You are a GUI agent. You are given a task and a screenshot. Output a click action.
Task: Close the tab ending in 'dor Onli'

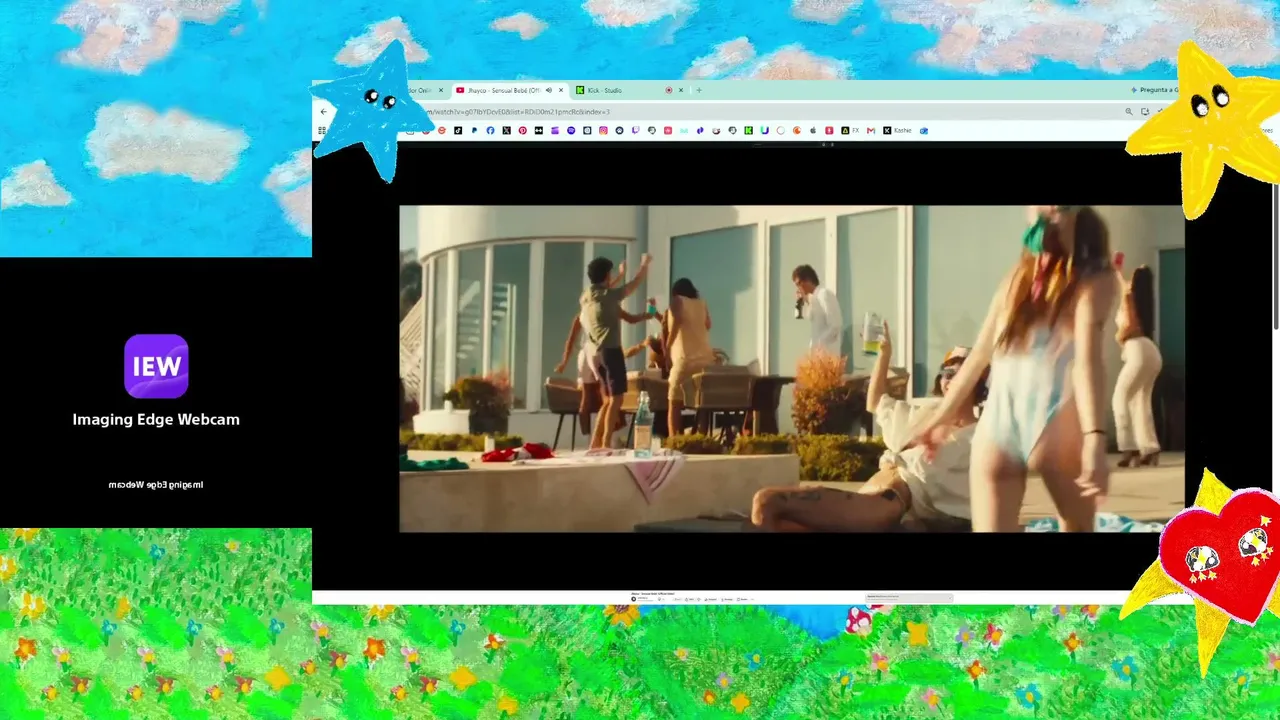(x=441, y=90)
